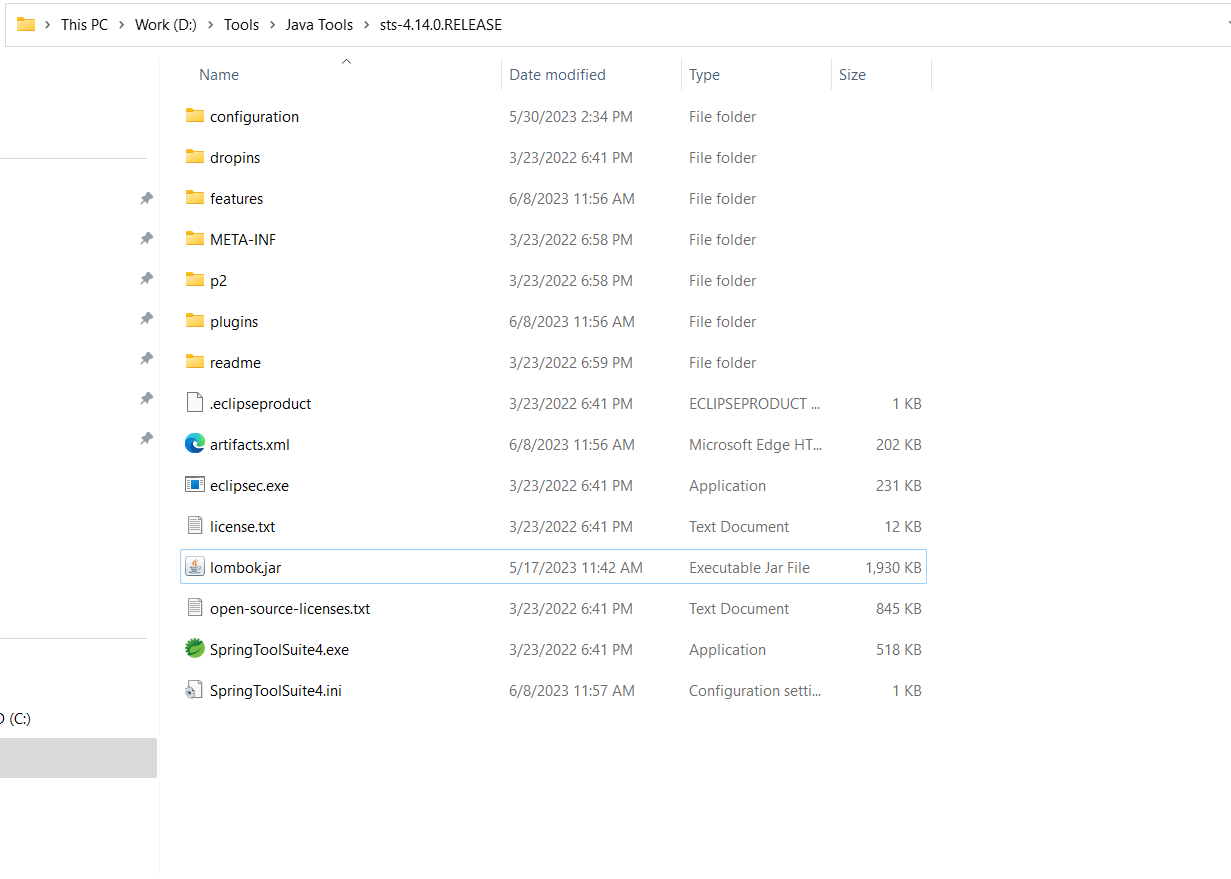Click the pin icon beside META-INF row
This screenshot has height=879, width=1231.
pyautogui.click(x=146, y=239)
